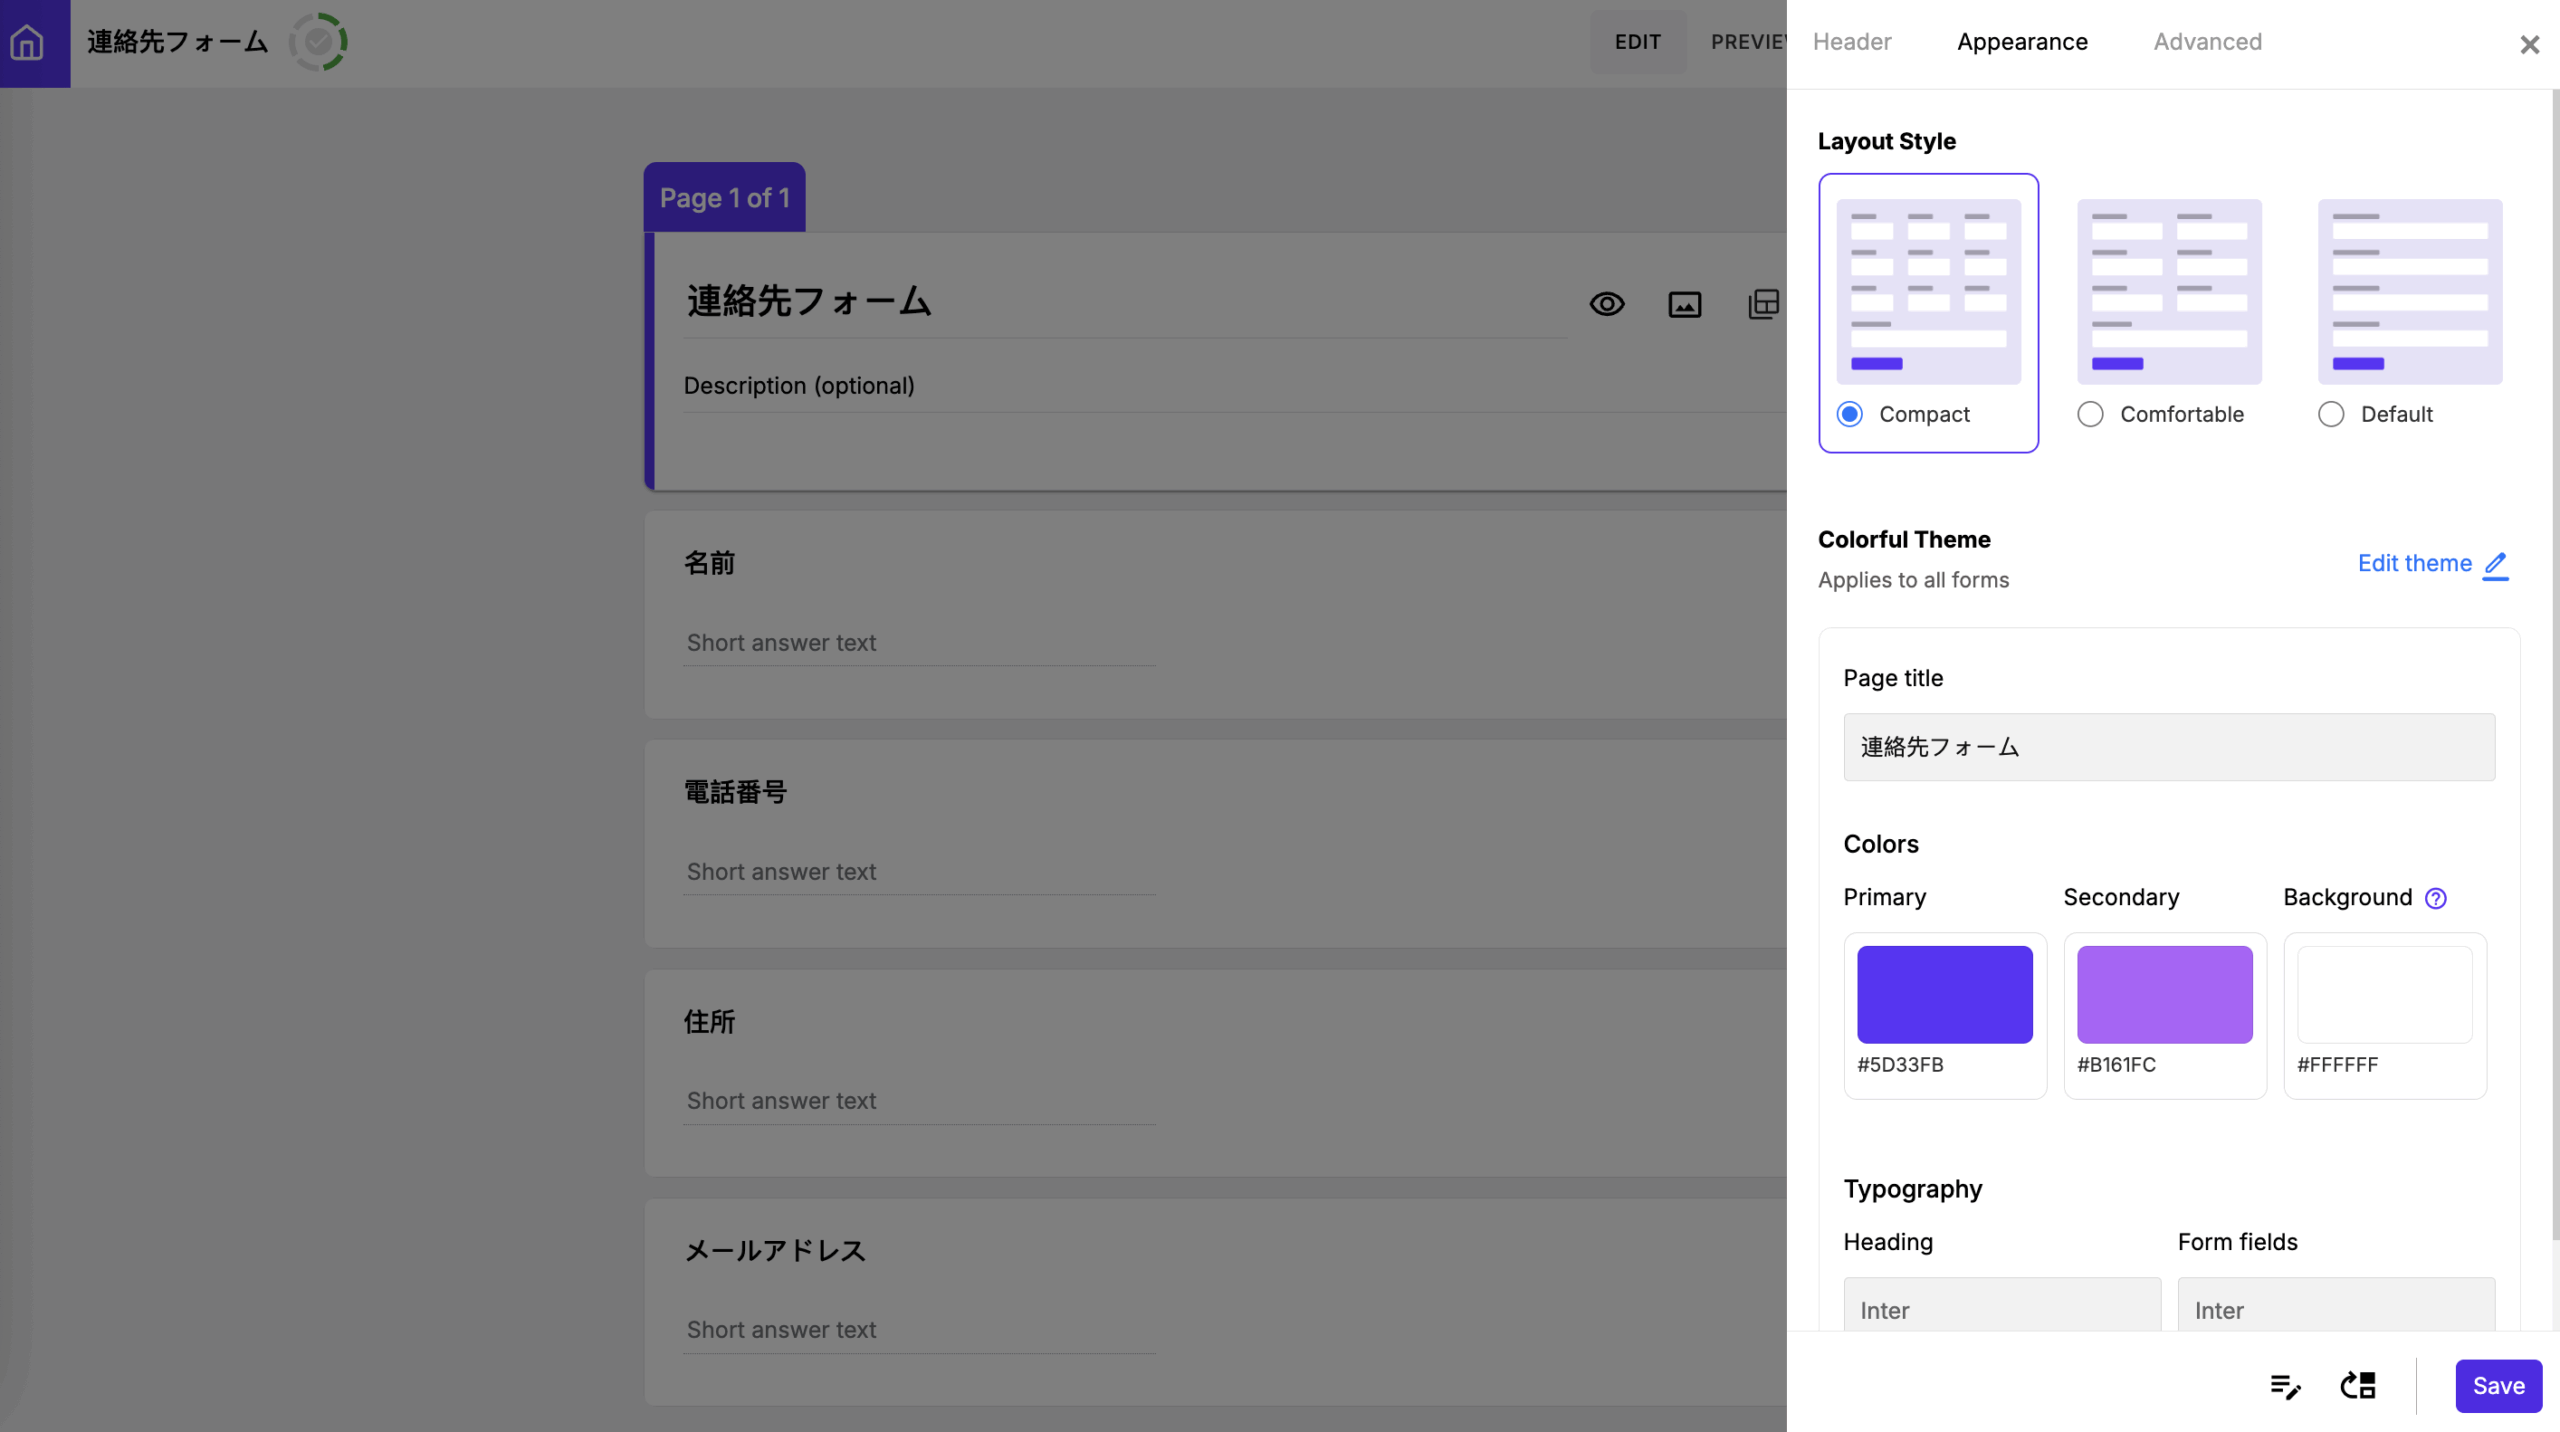The image size is (2560, 1432).
Task: Select the Default layout style
Action: (x=2331, y=414)
